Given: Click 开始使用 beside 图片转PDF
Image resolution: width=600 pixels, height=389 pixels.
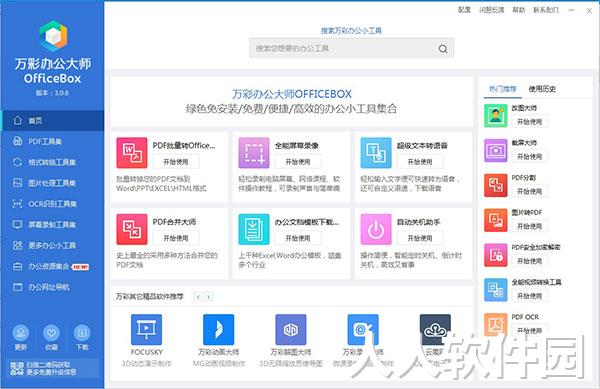Looking at the screenshot, I should (530, 226).
